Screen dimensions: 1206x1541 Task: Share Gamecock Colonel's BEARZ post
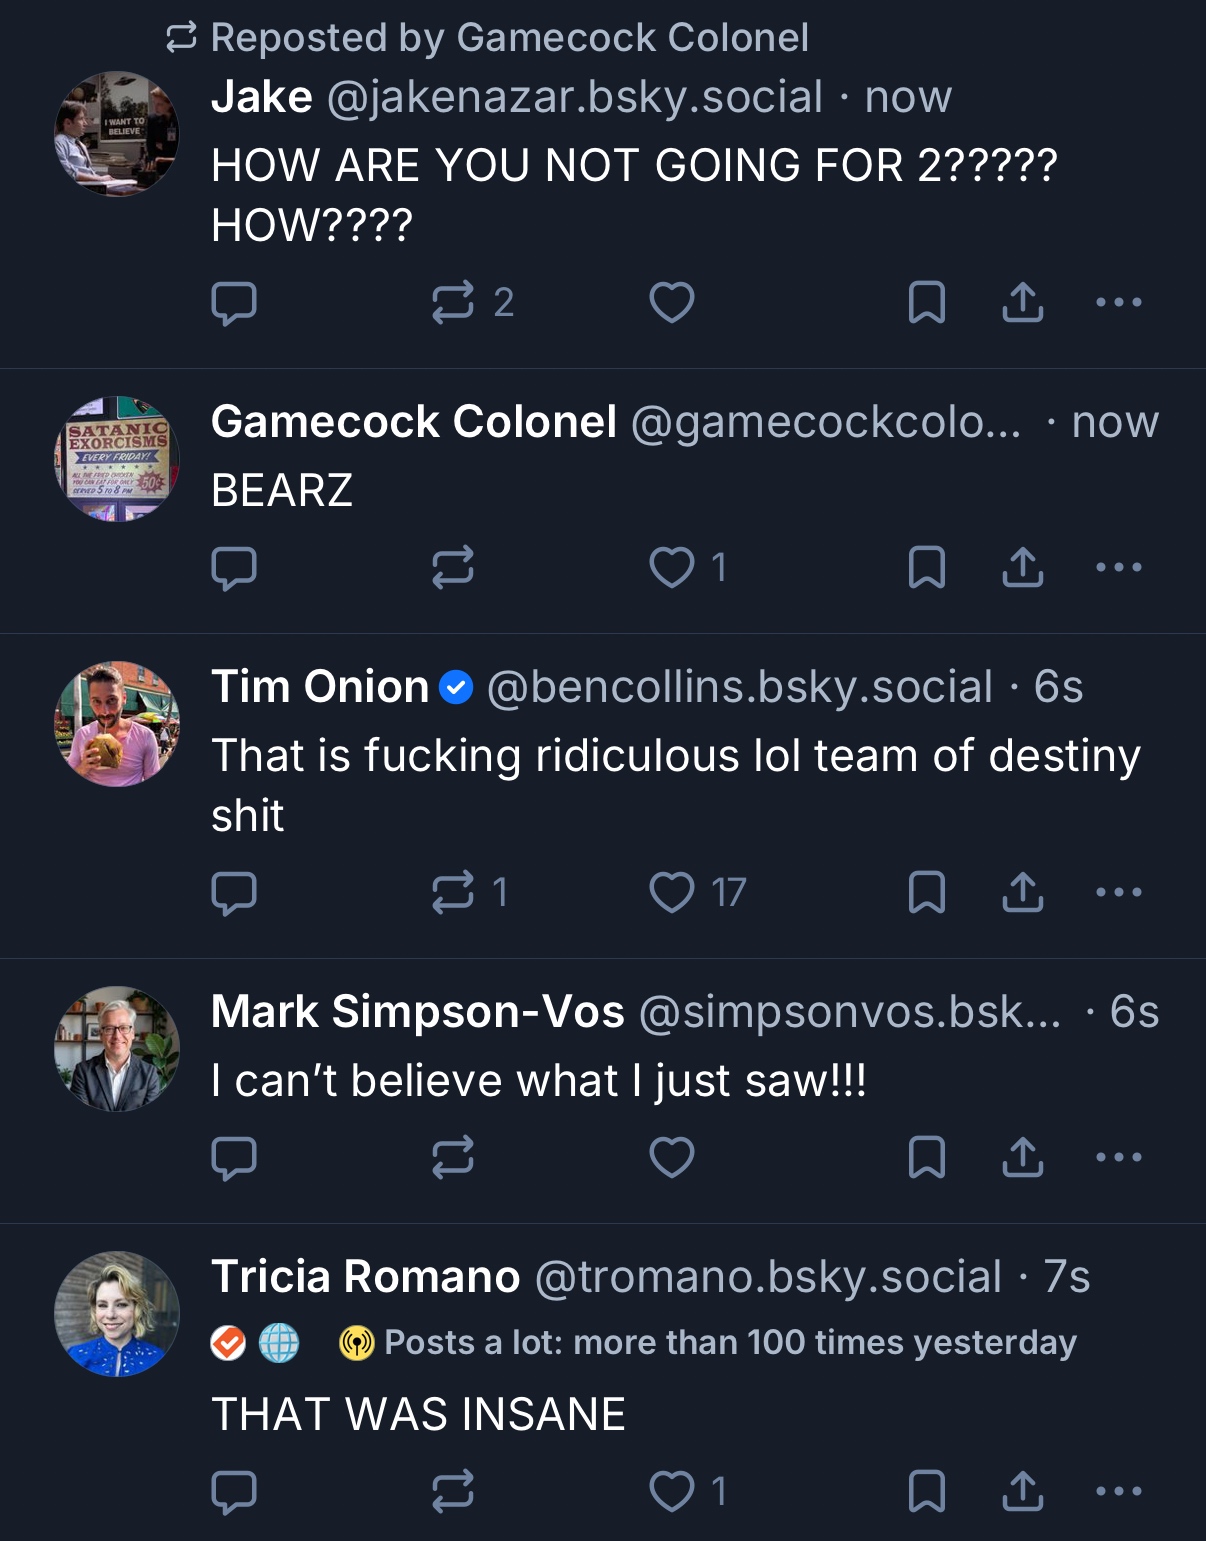click(1022, 567)
